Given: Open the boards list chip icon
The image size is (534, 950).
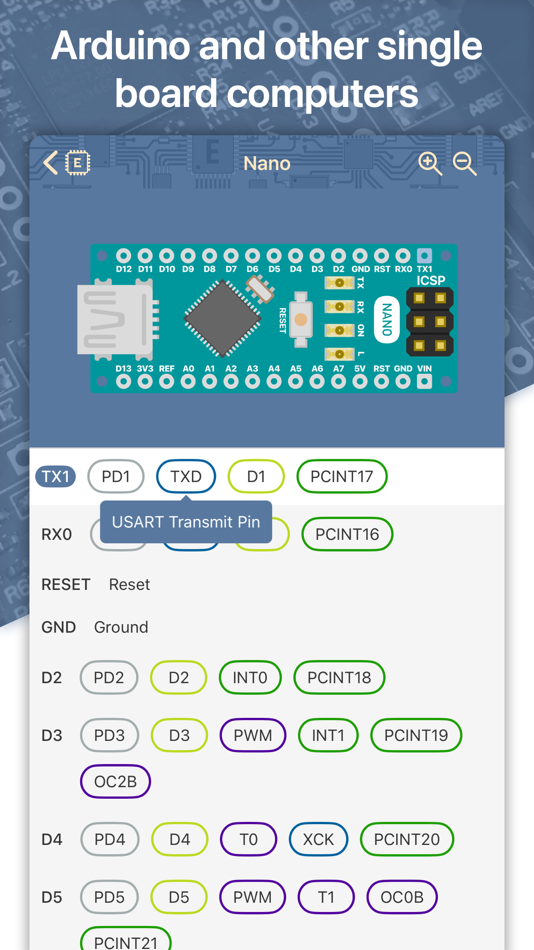Looking at the screenshot, I should (x=78, y=163).
